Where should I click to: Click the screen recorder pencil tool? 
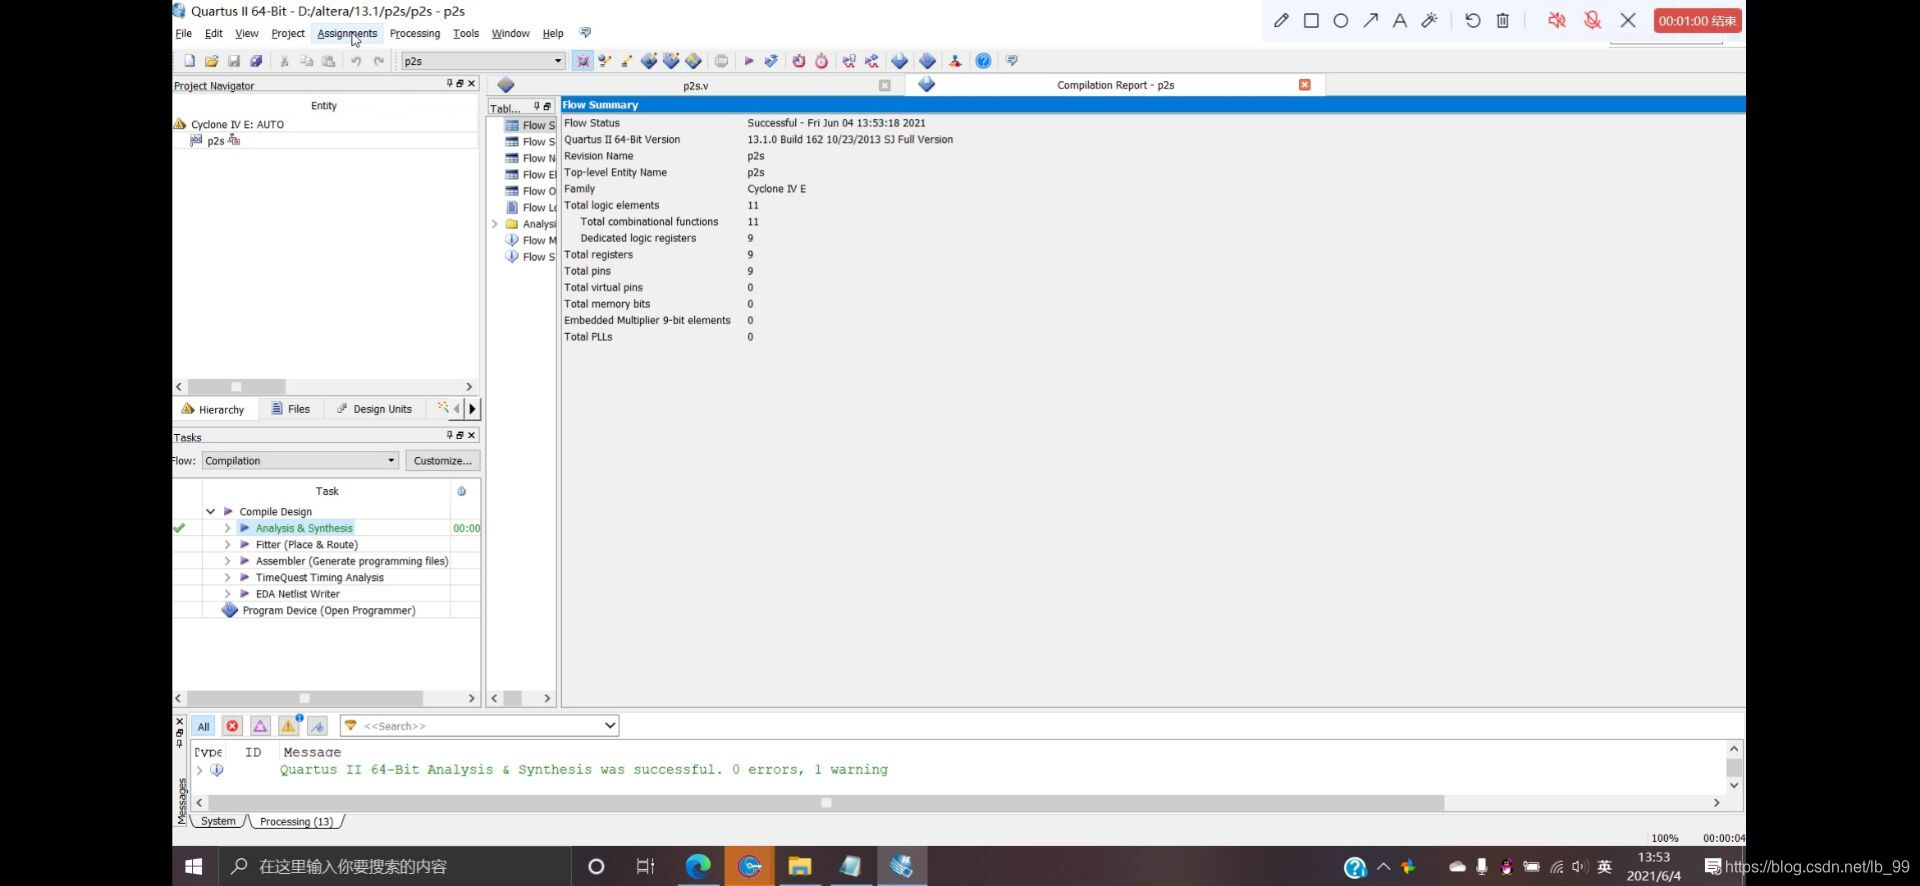coord(1281,20)
